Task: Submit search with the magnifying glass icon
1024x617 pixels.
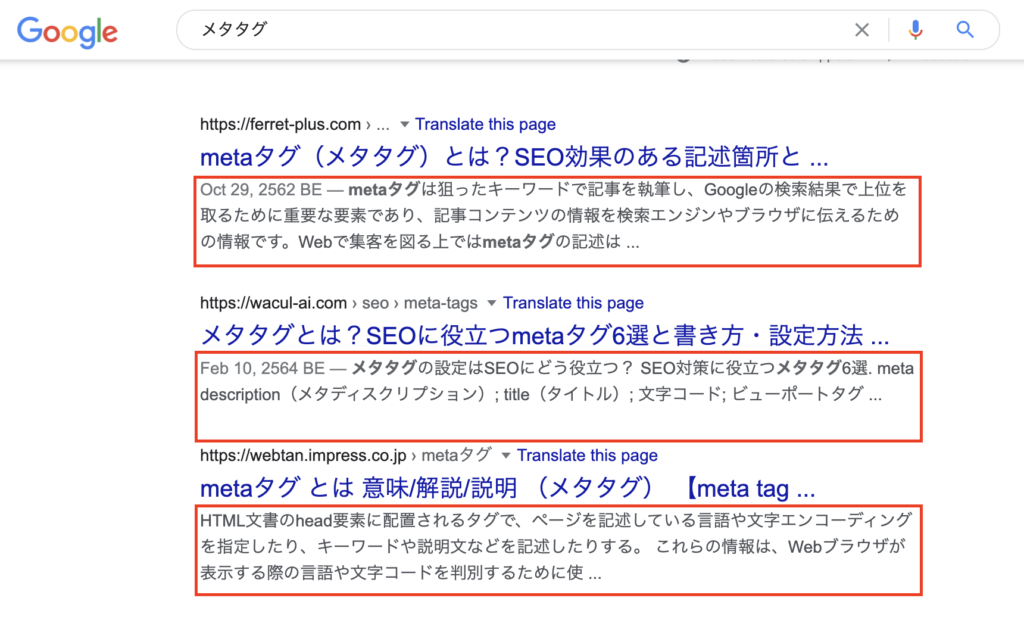Action: tap(965, 29)
